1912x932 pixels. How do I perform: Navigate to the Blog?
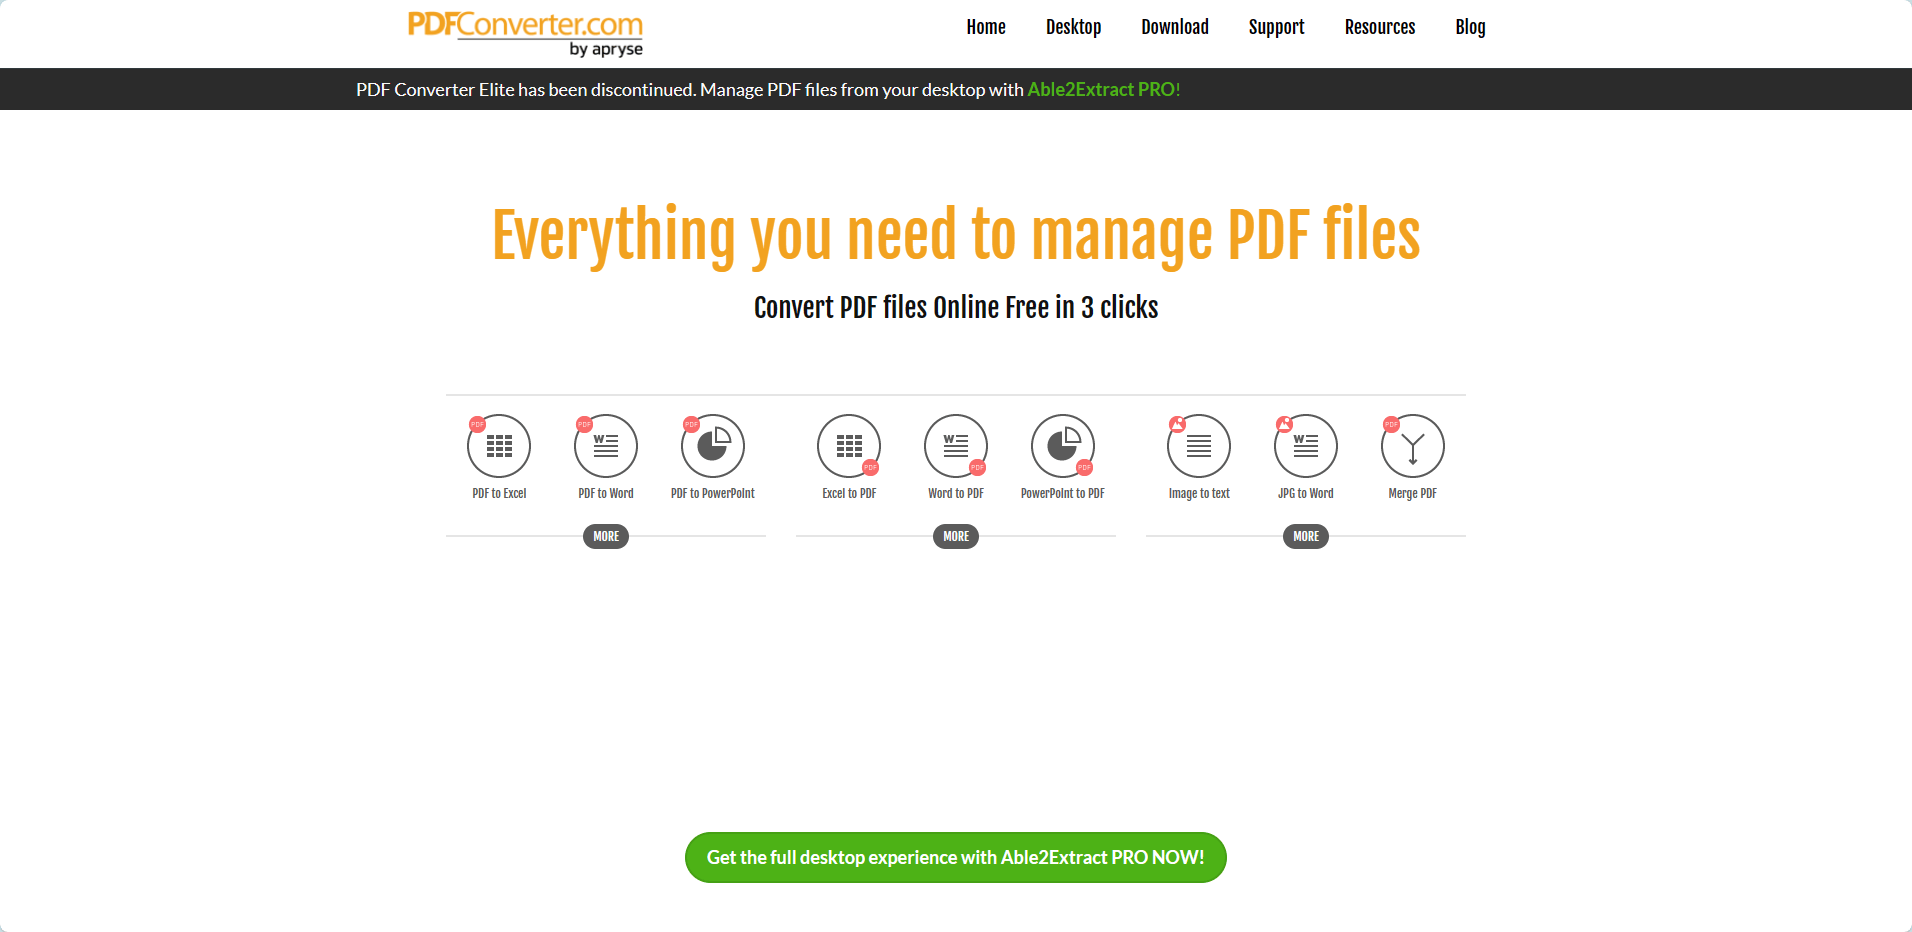point(1470,27)
